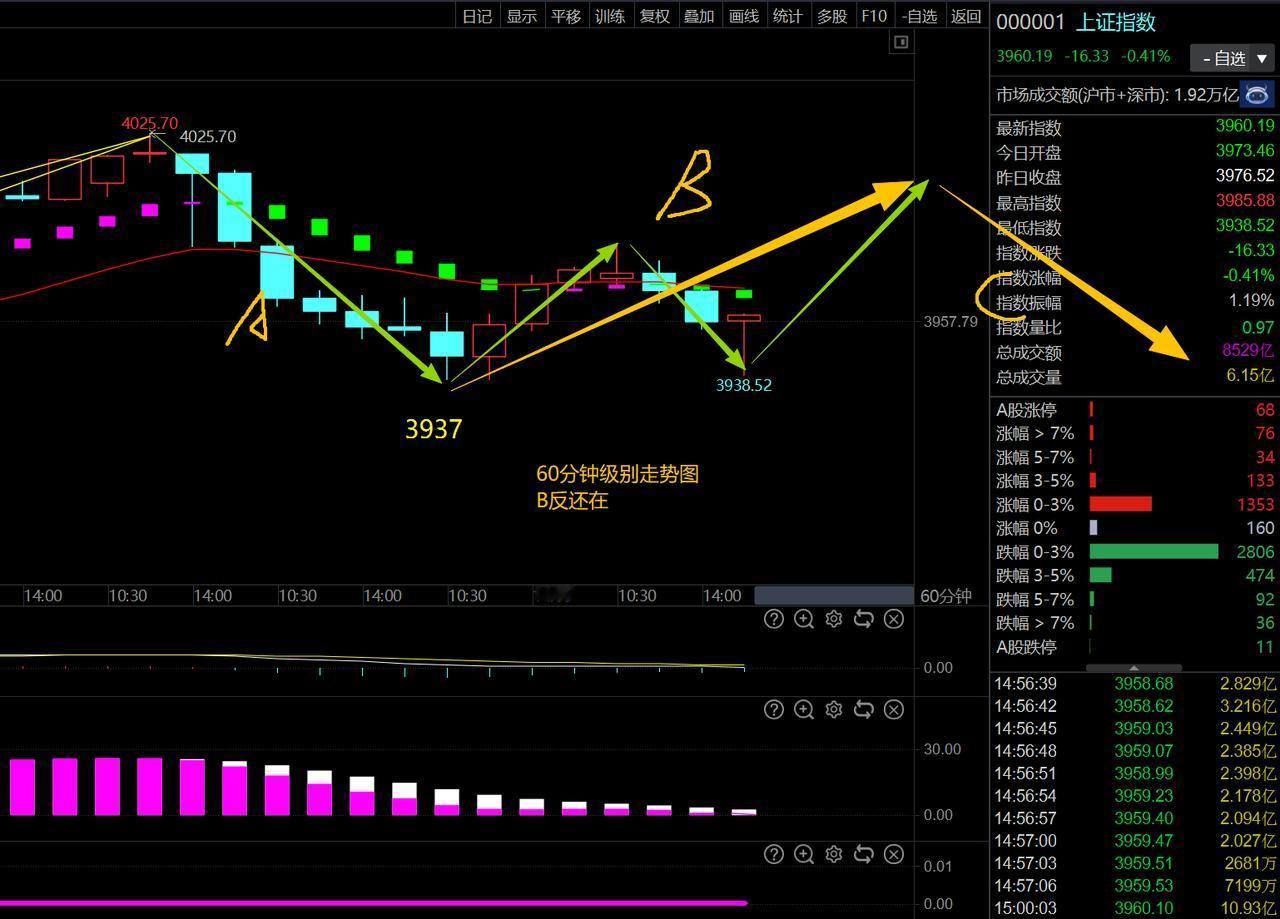Click the 14:56:39 tick row
Image resolution: width=1280 pixels, height=919 pixels.
pyautogui.click(x=1135, y=684)
